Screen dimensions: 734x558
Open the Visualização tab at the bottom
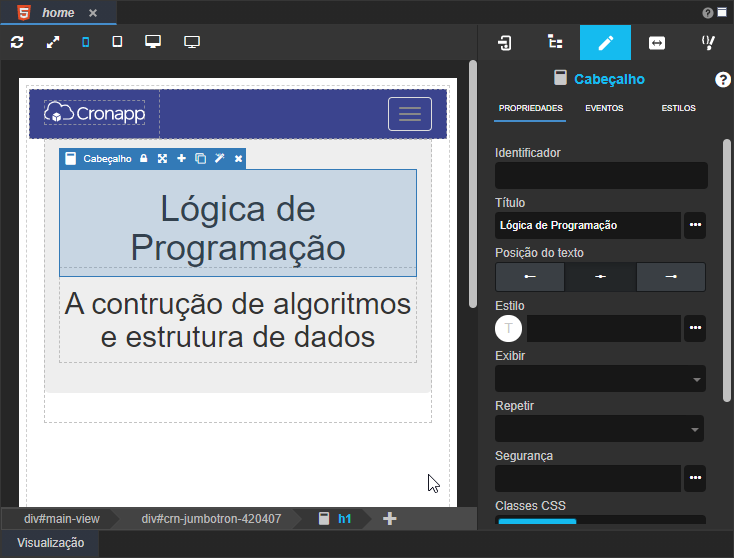coord(51,543)
